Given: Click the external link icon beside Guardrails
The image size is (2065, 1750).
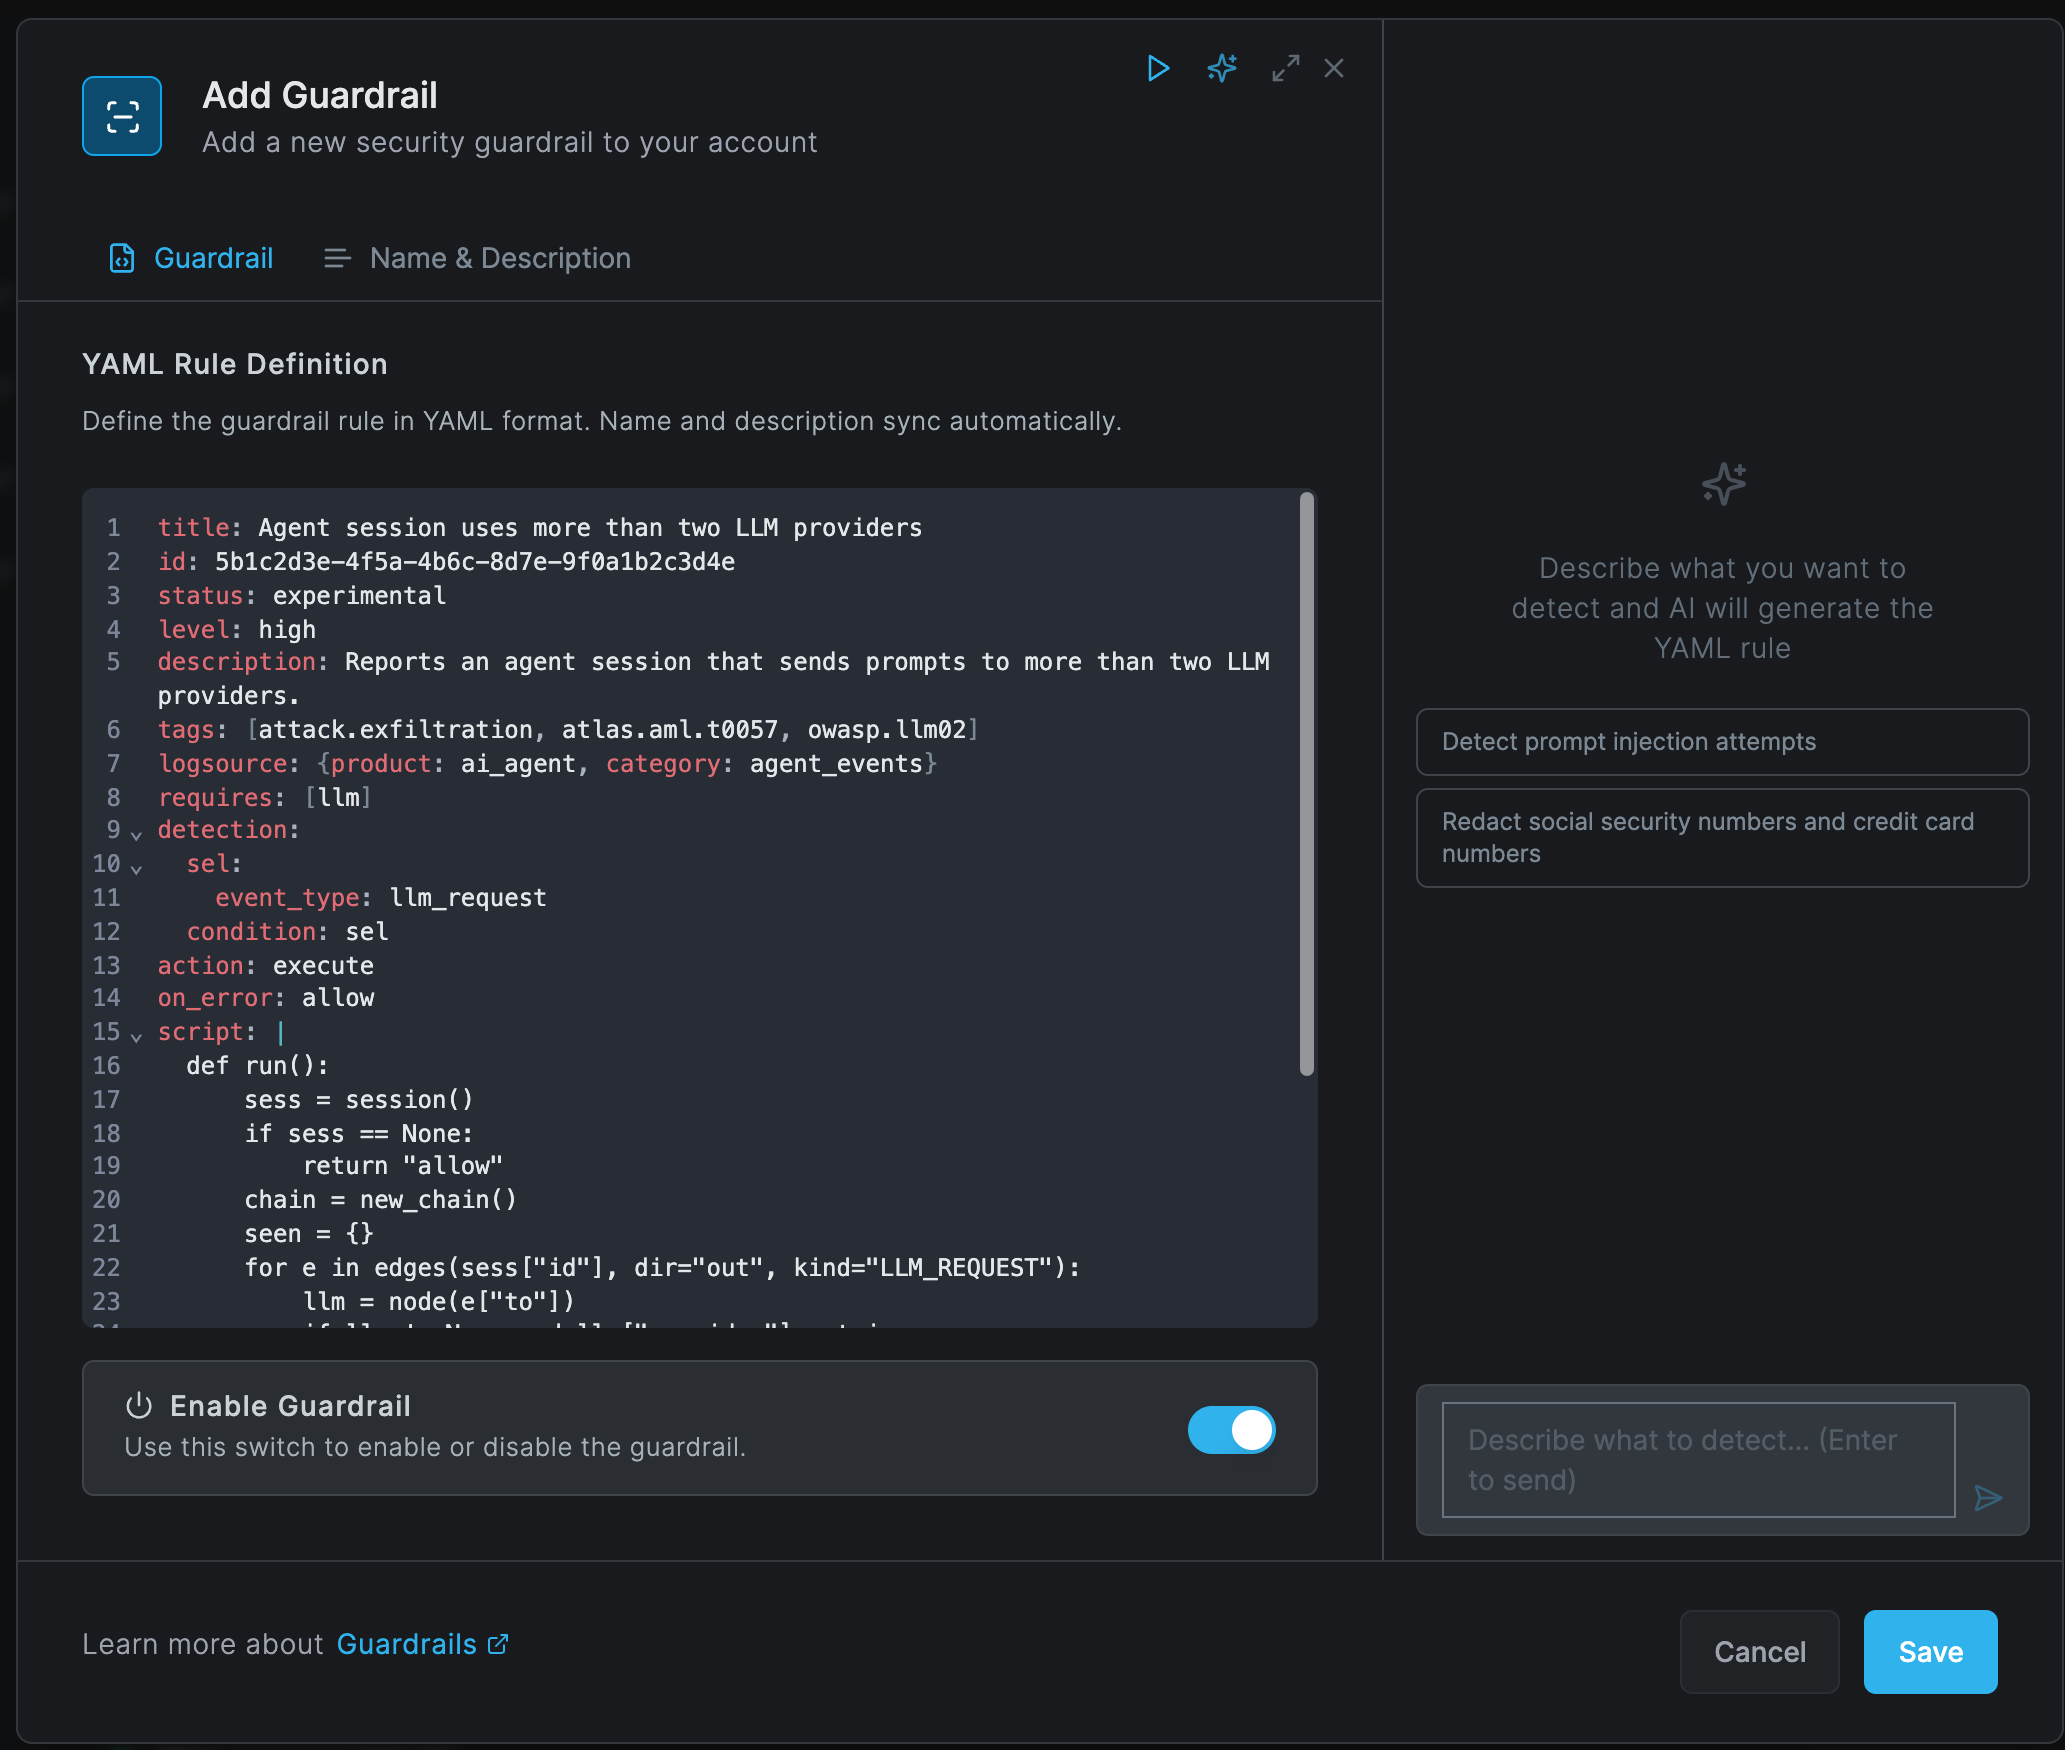Looking at the screenshot, I should [x=497, y=1644].
